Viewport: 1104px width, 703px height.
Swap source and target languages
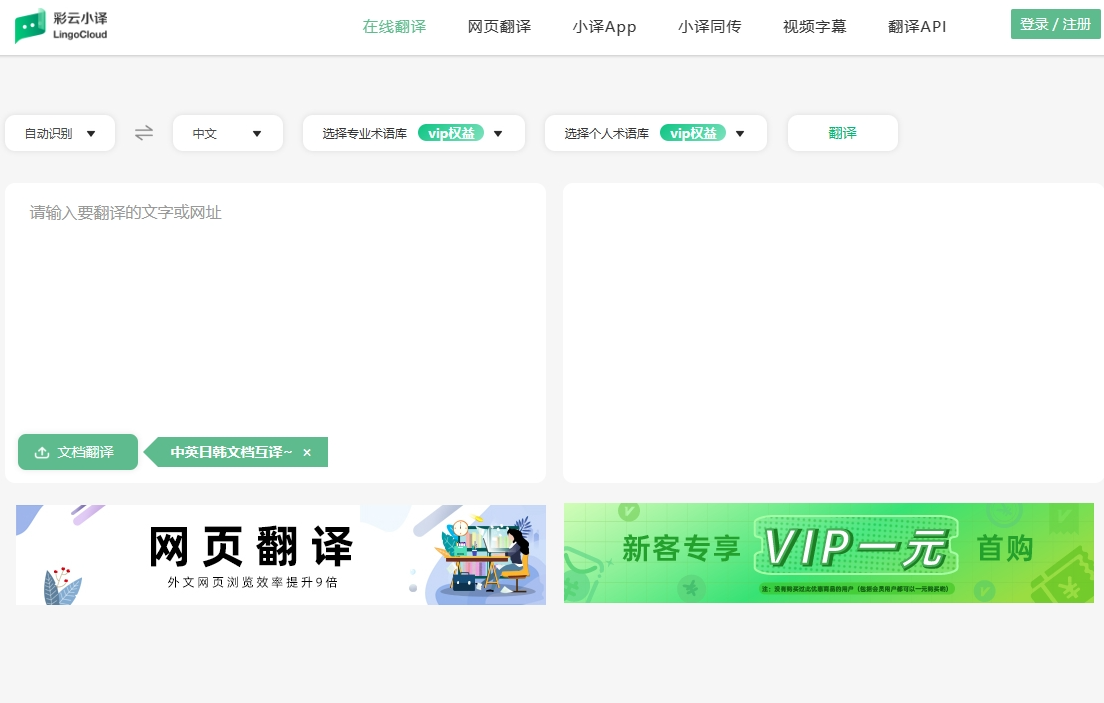click(144, 133)
